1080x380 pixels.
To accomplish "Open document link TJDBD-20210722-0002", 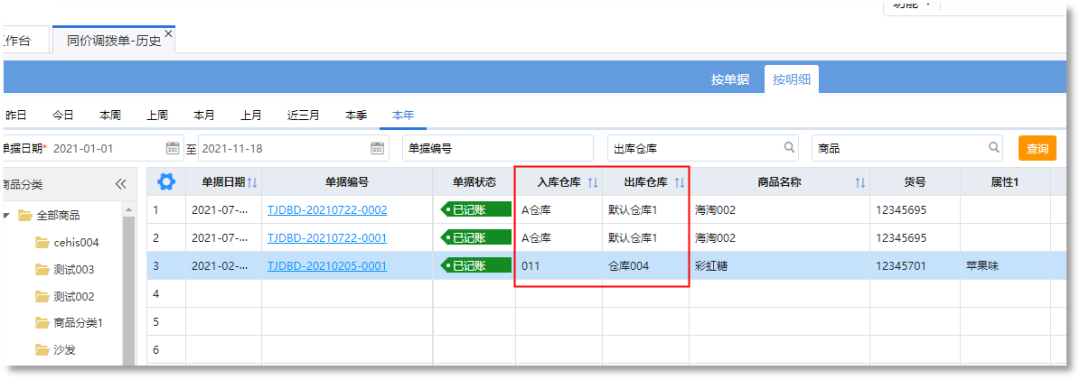I will [327, 210].
